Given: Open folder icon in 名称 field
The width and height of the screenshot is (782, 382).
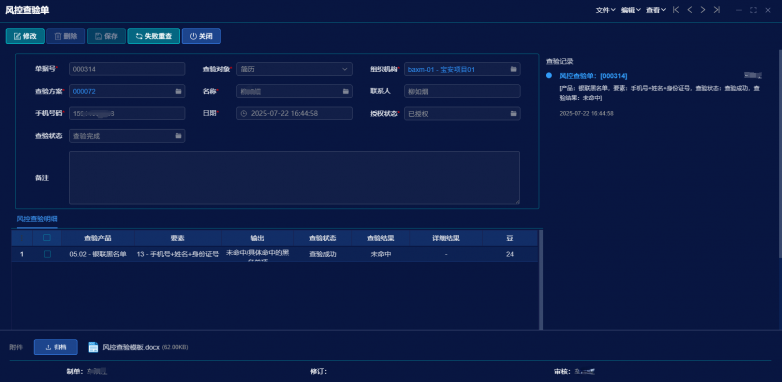Looking at the screenshot, I should coord(346,91).
